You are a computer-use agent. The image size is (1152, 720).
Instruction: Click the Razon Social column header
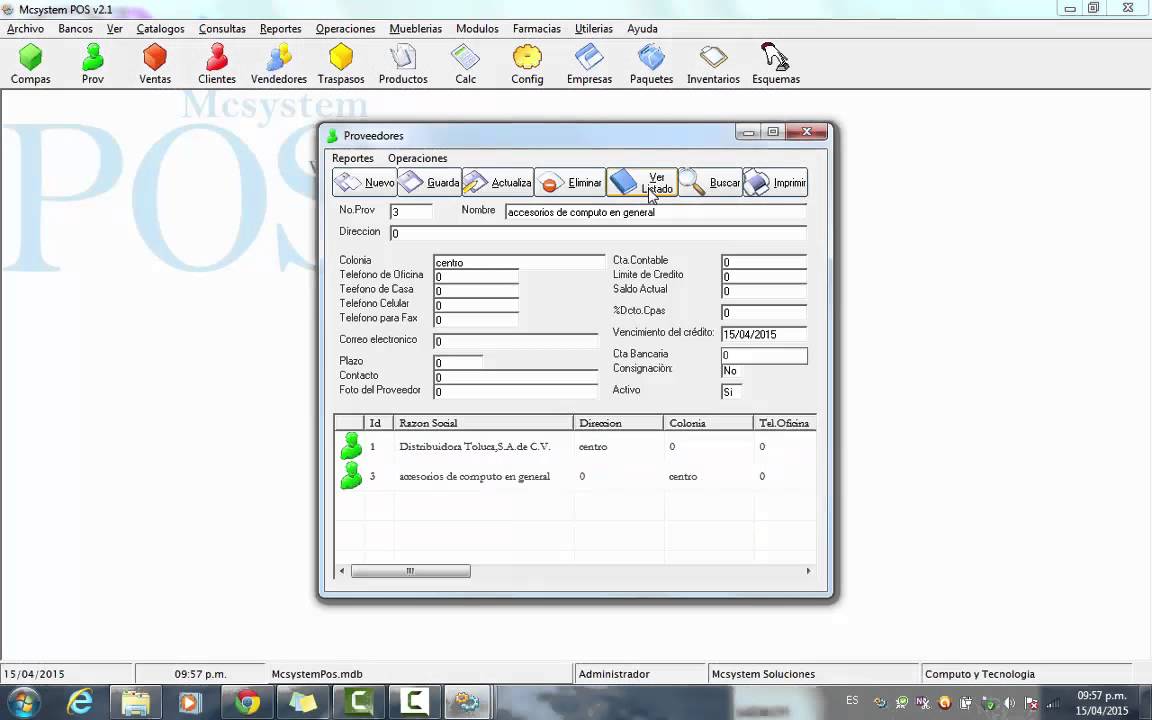click(483, 422)
